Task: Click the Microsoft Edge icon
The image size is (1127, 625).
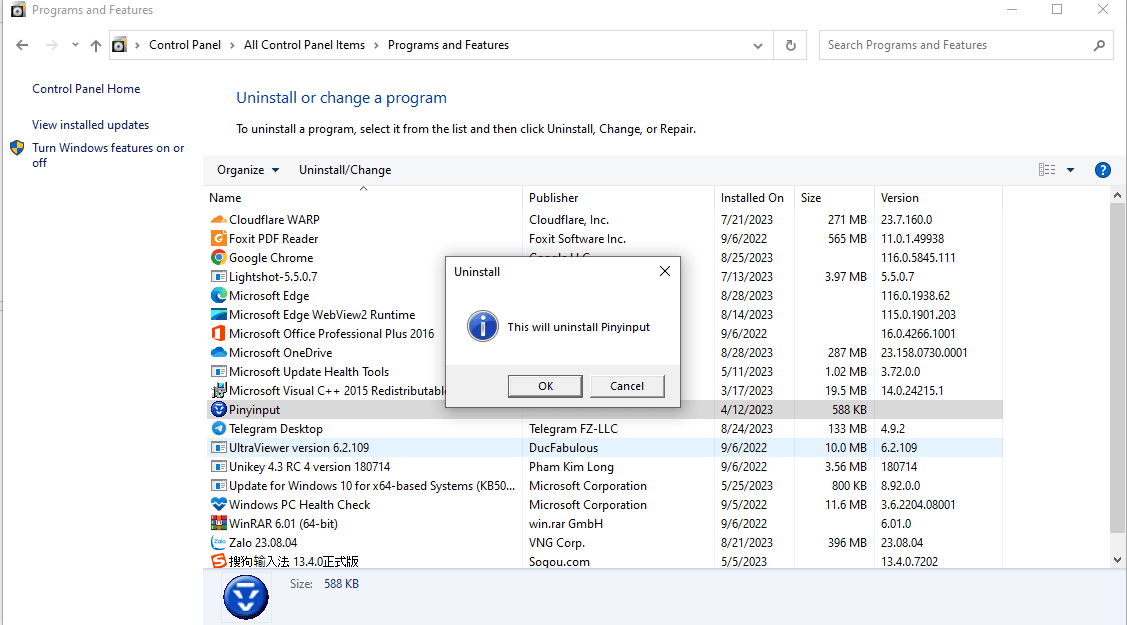Action: tap(218, 296)
